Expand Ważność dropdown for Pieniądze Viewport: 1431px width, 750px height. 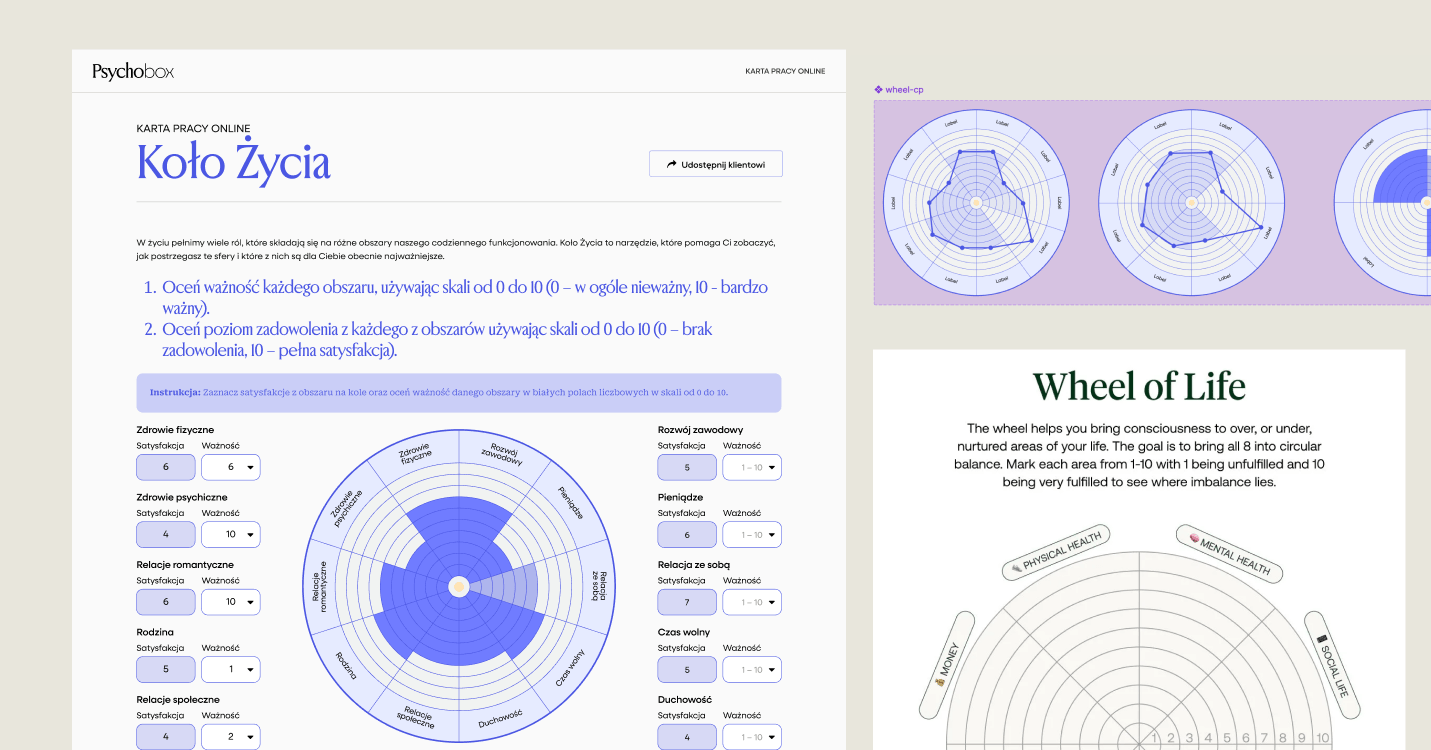click(x=752, y=534)
